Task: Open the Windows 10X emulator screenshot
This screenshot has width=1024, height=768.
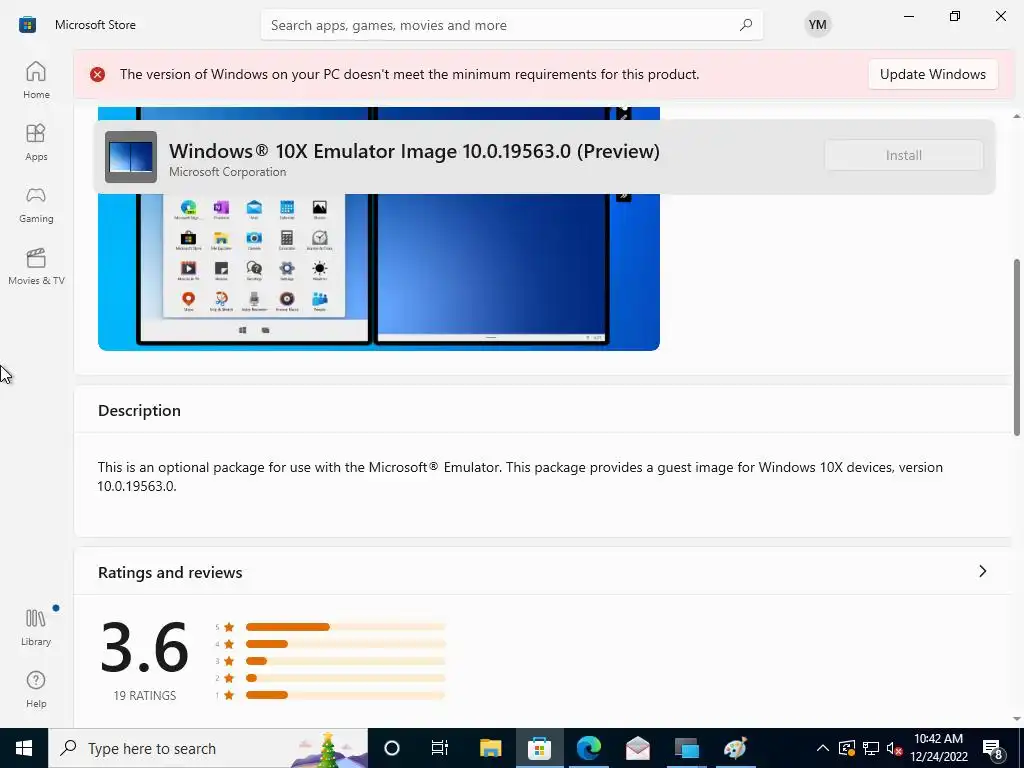Action: pos(379,274)
